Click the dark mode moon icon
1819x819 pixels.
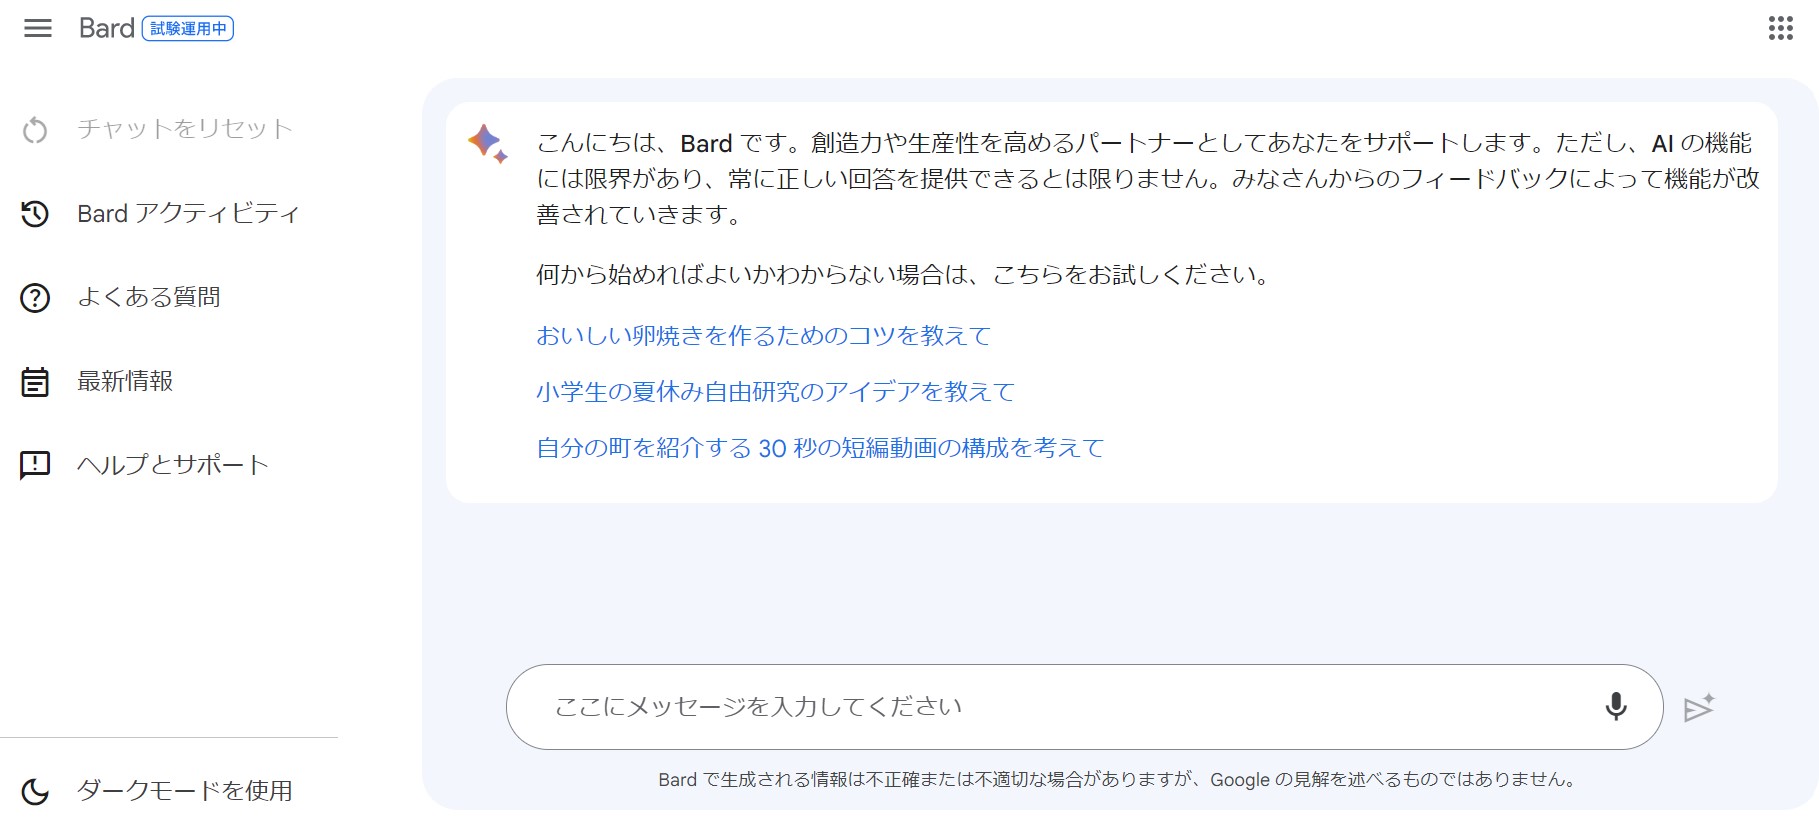(35, 791)
